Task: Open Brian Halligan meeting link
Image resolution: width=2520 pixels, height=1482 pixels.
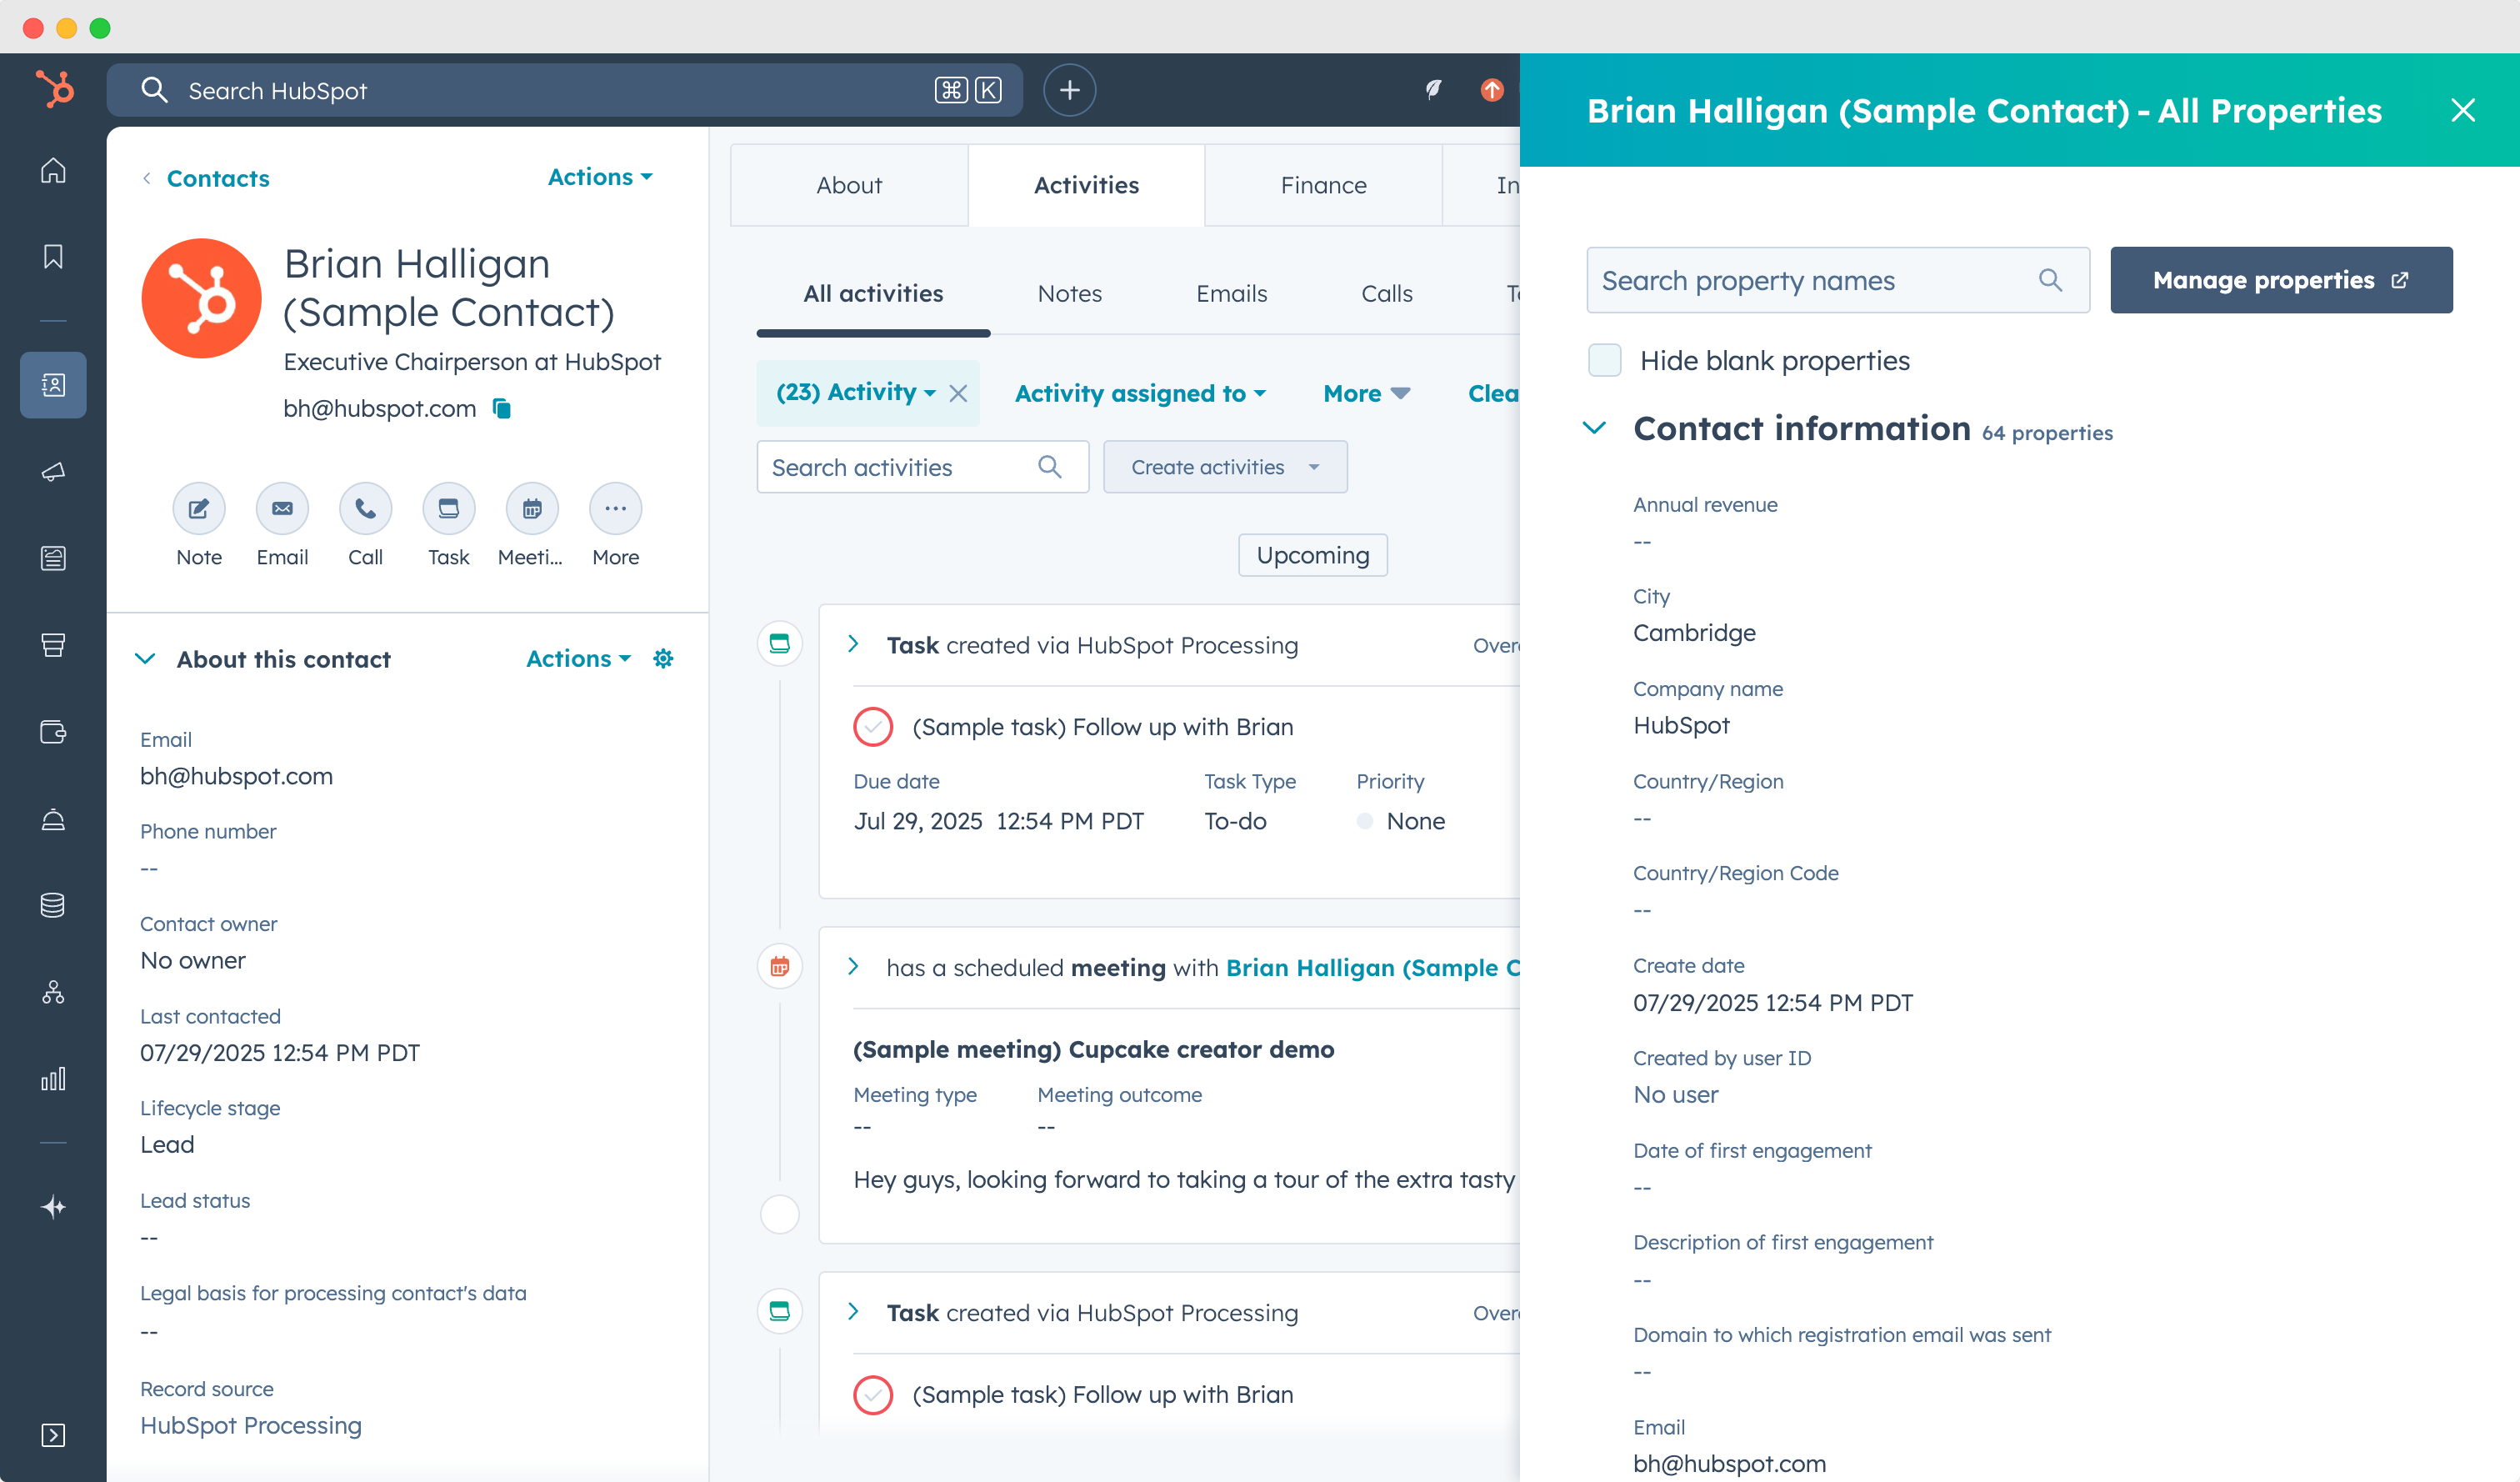Action: click(x=1372, y=968)
